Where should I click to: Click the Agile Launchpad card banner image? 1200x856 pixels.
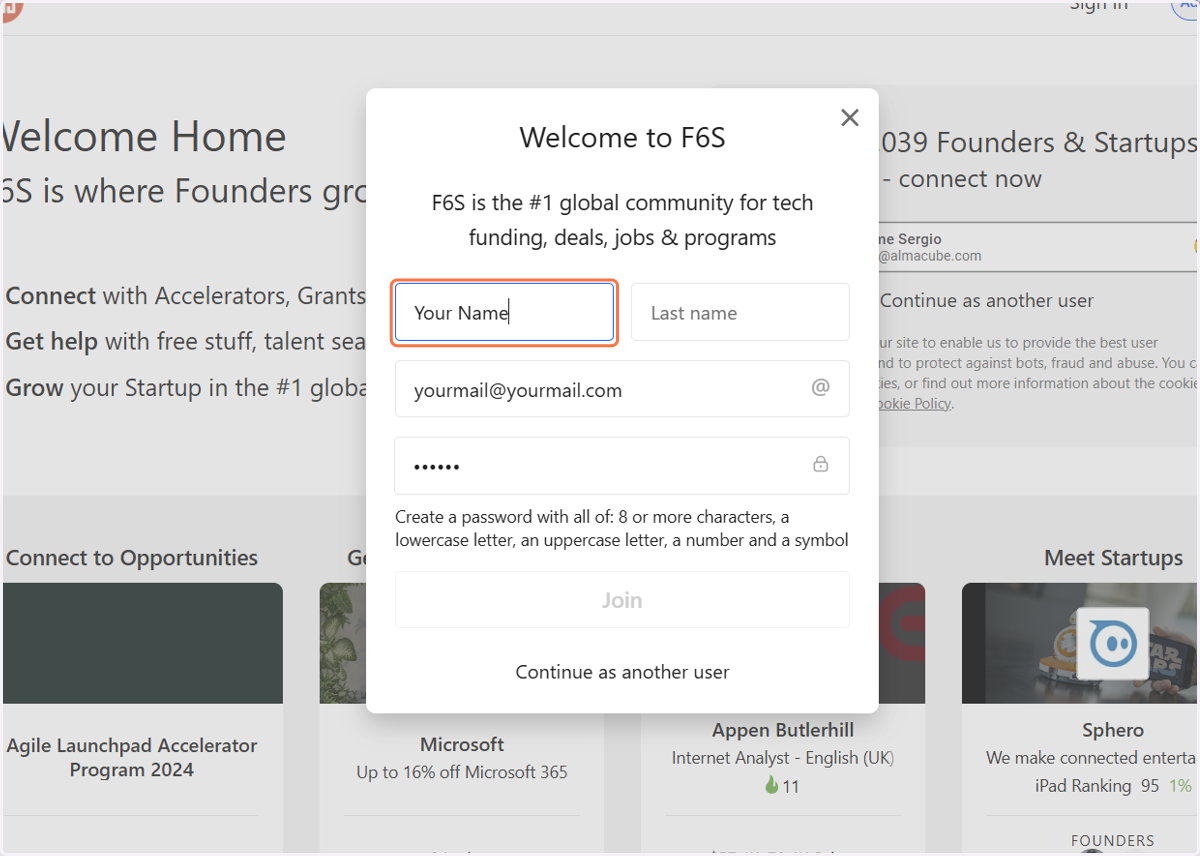142,643
